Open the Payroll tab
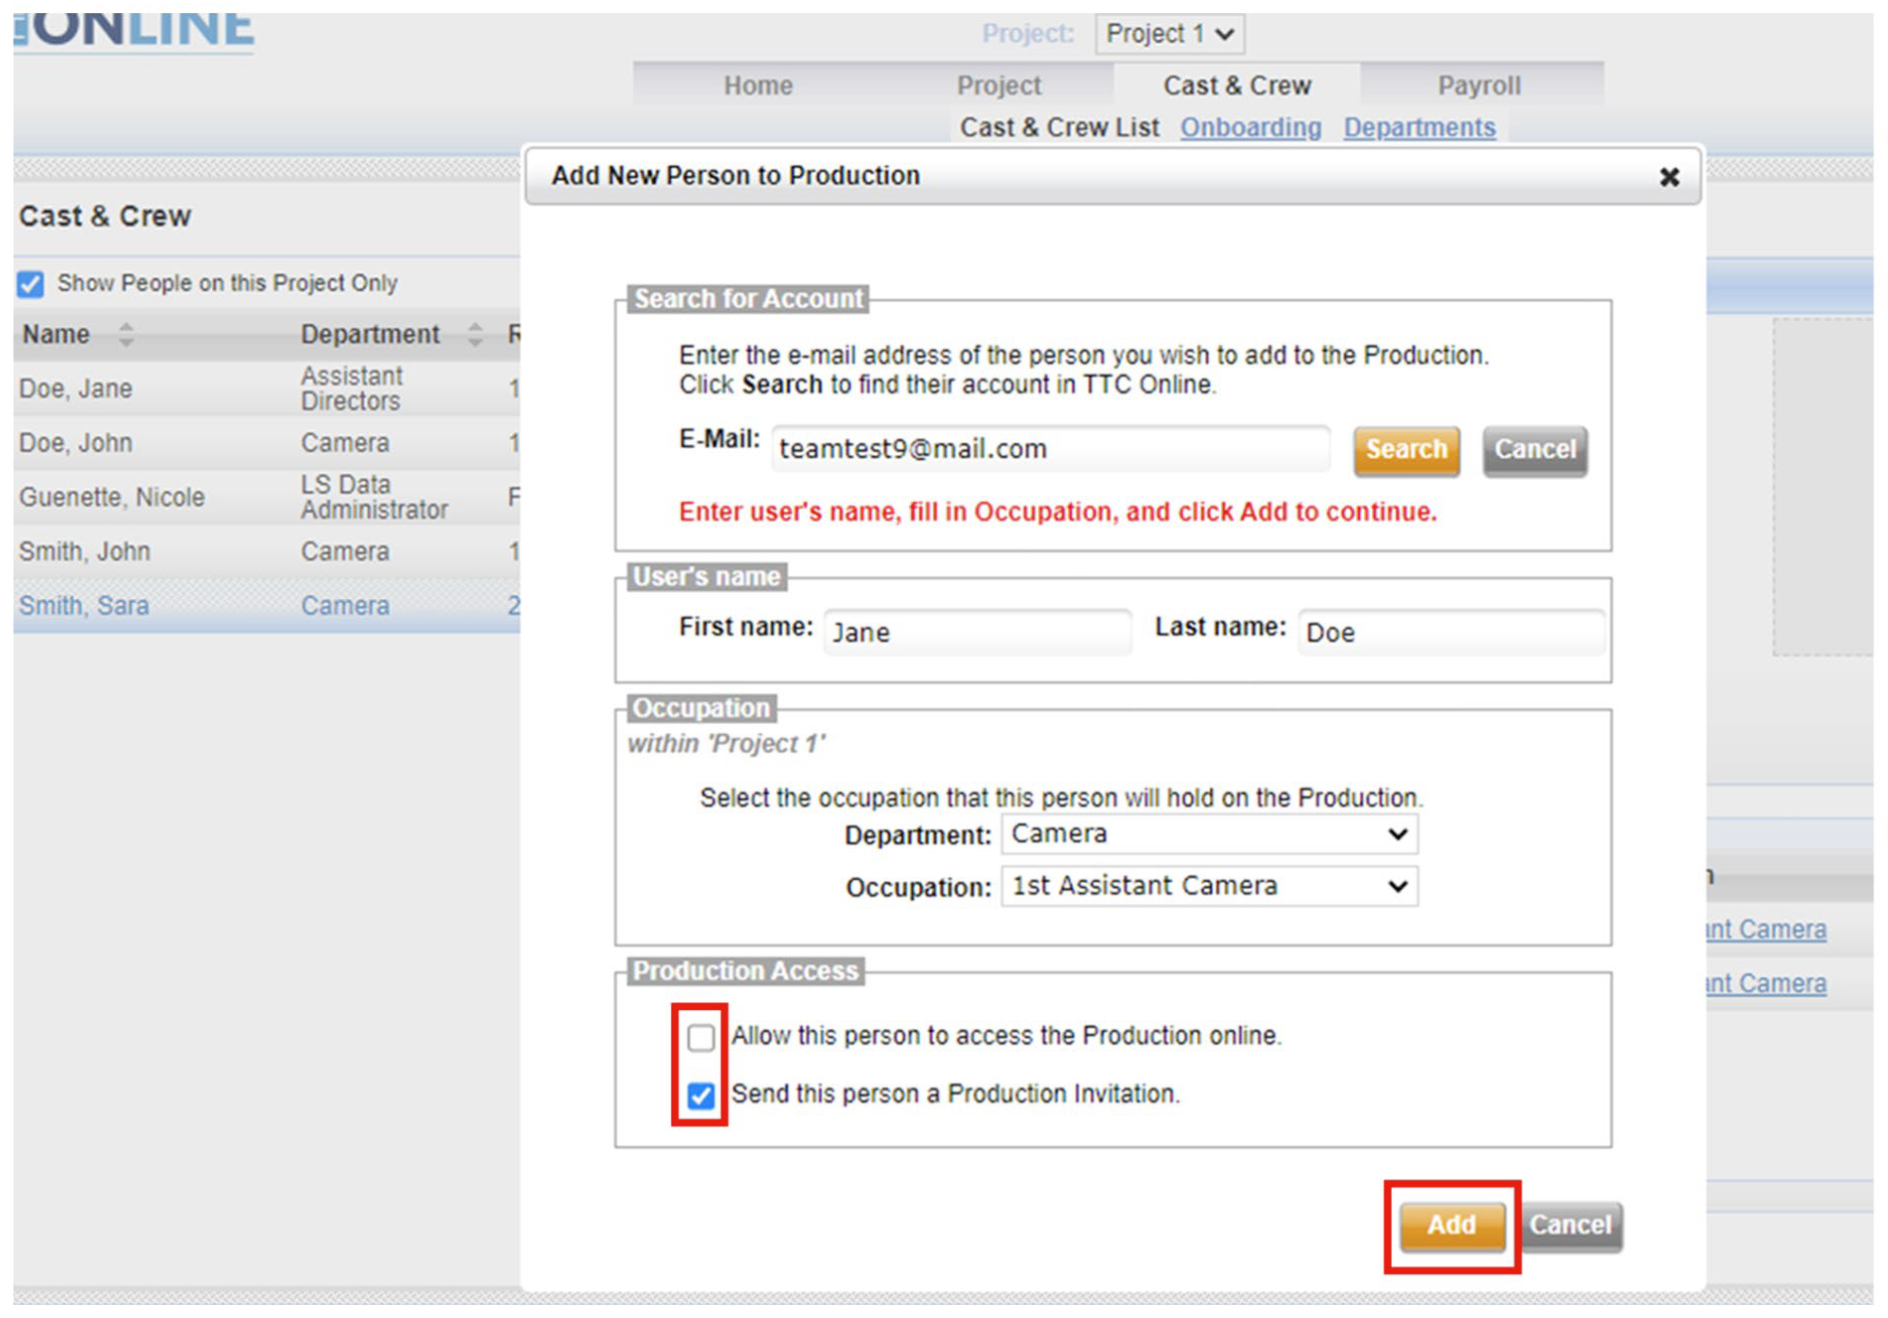Viewport: 1888px width, 1318px height. point(1480,86)
